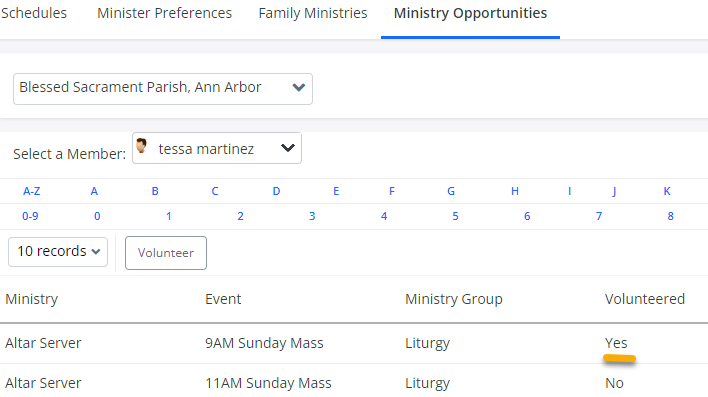Sort by the Ministry column header

(32, 299)
